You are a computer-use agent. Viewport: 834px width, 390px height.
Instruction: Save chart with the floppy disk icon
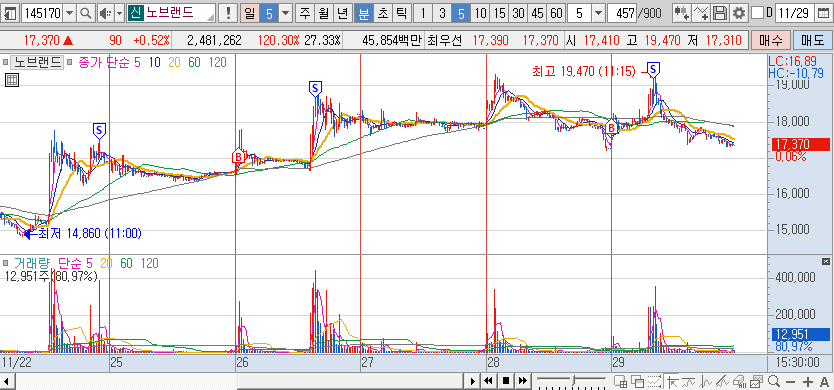(720, 13)
